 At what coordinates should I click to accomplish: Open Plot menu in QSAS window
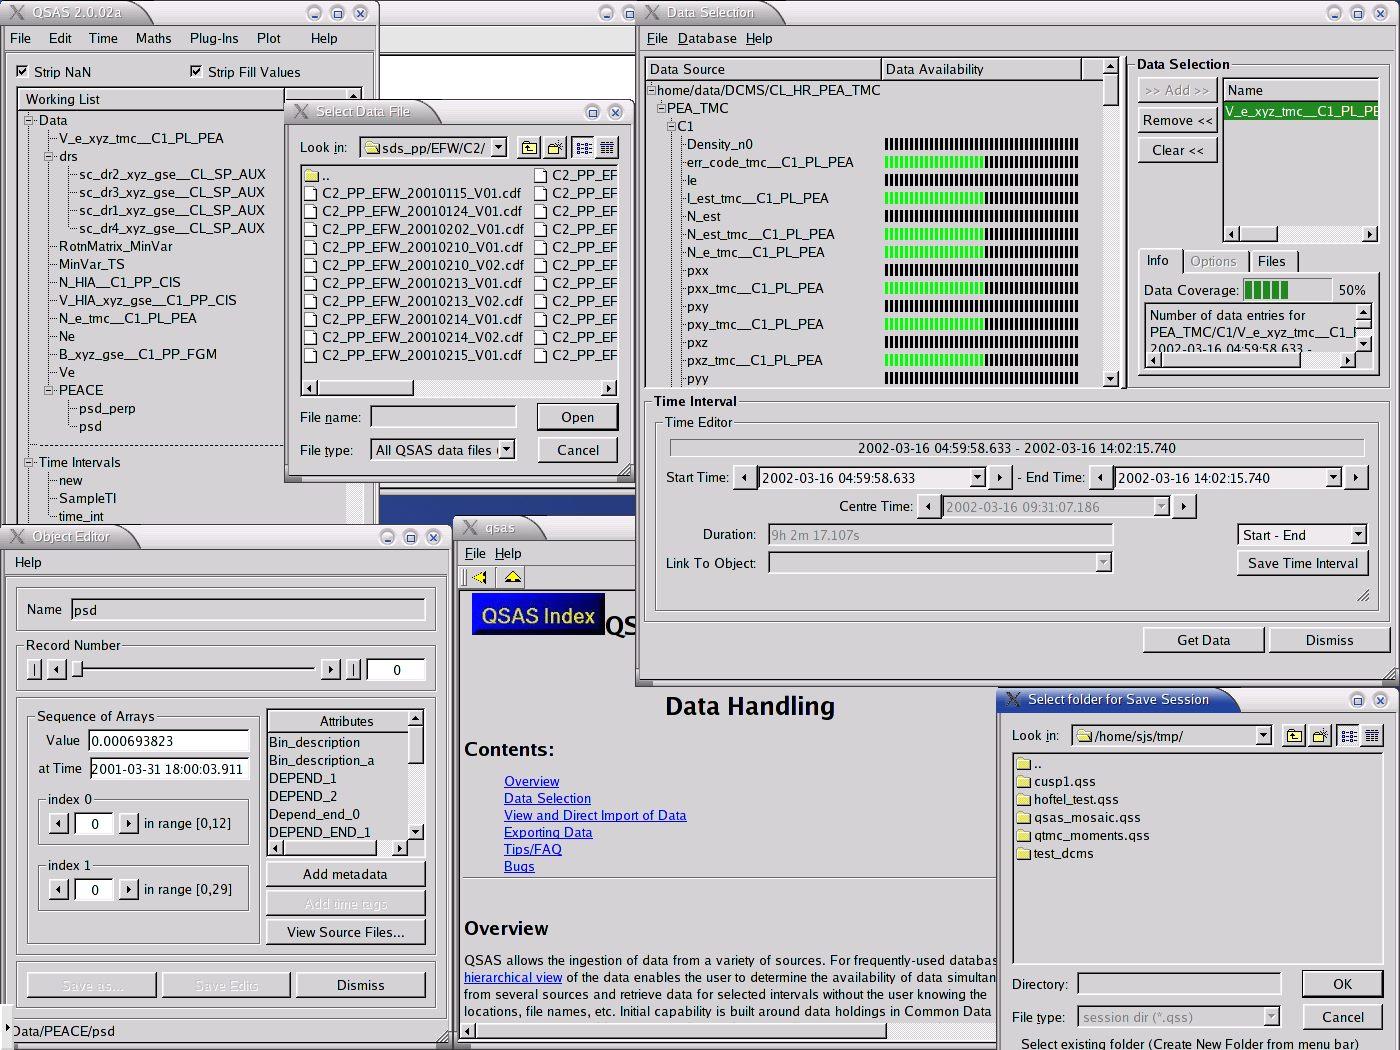[269, 38]
